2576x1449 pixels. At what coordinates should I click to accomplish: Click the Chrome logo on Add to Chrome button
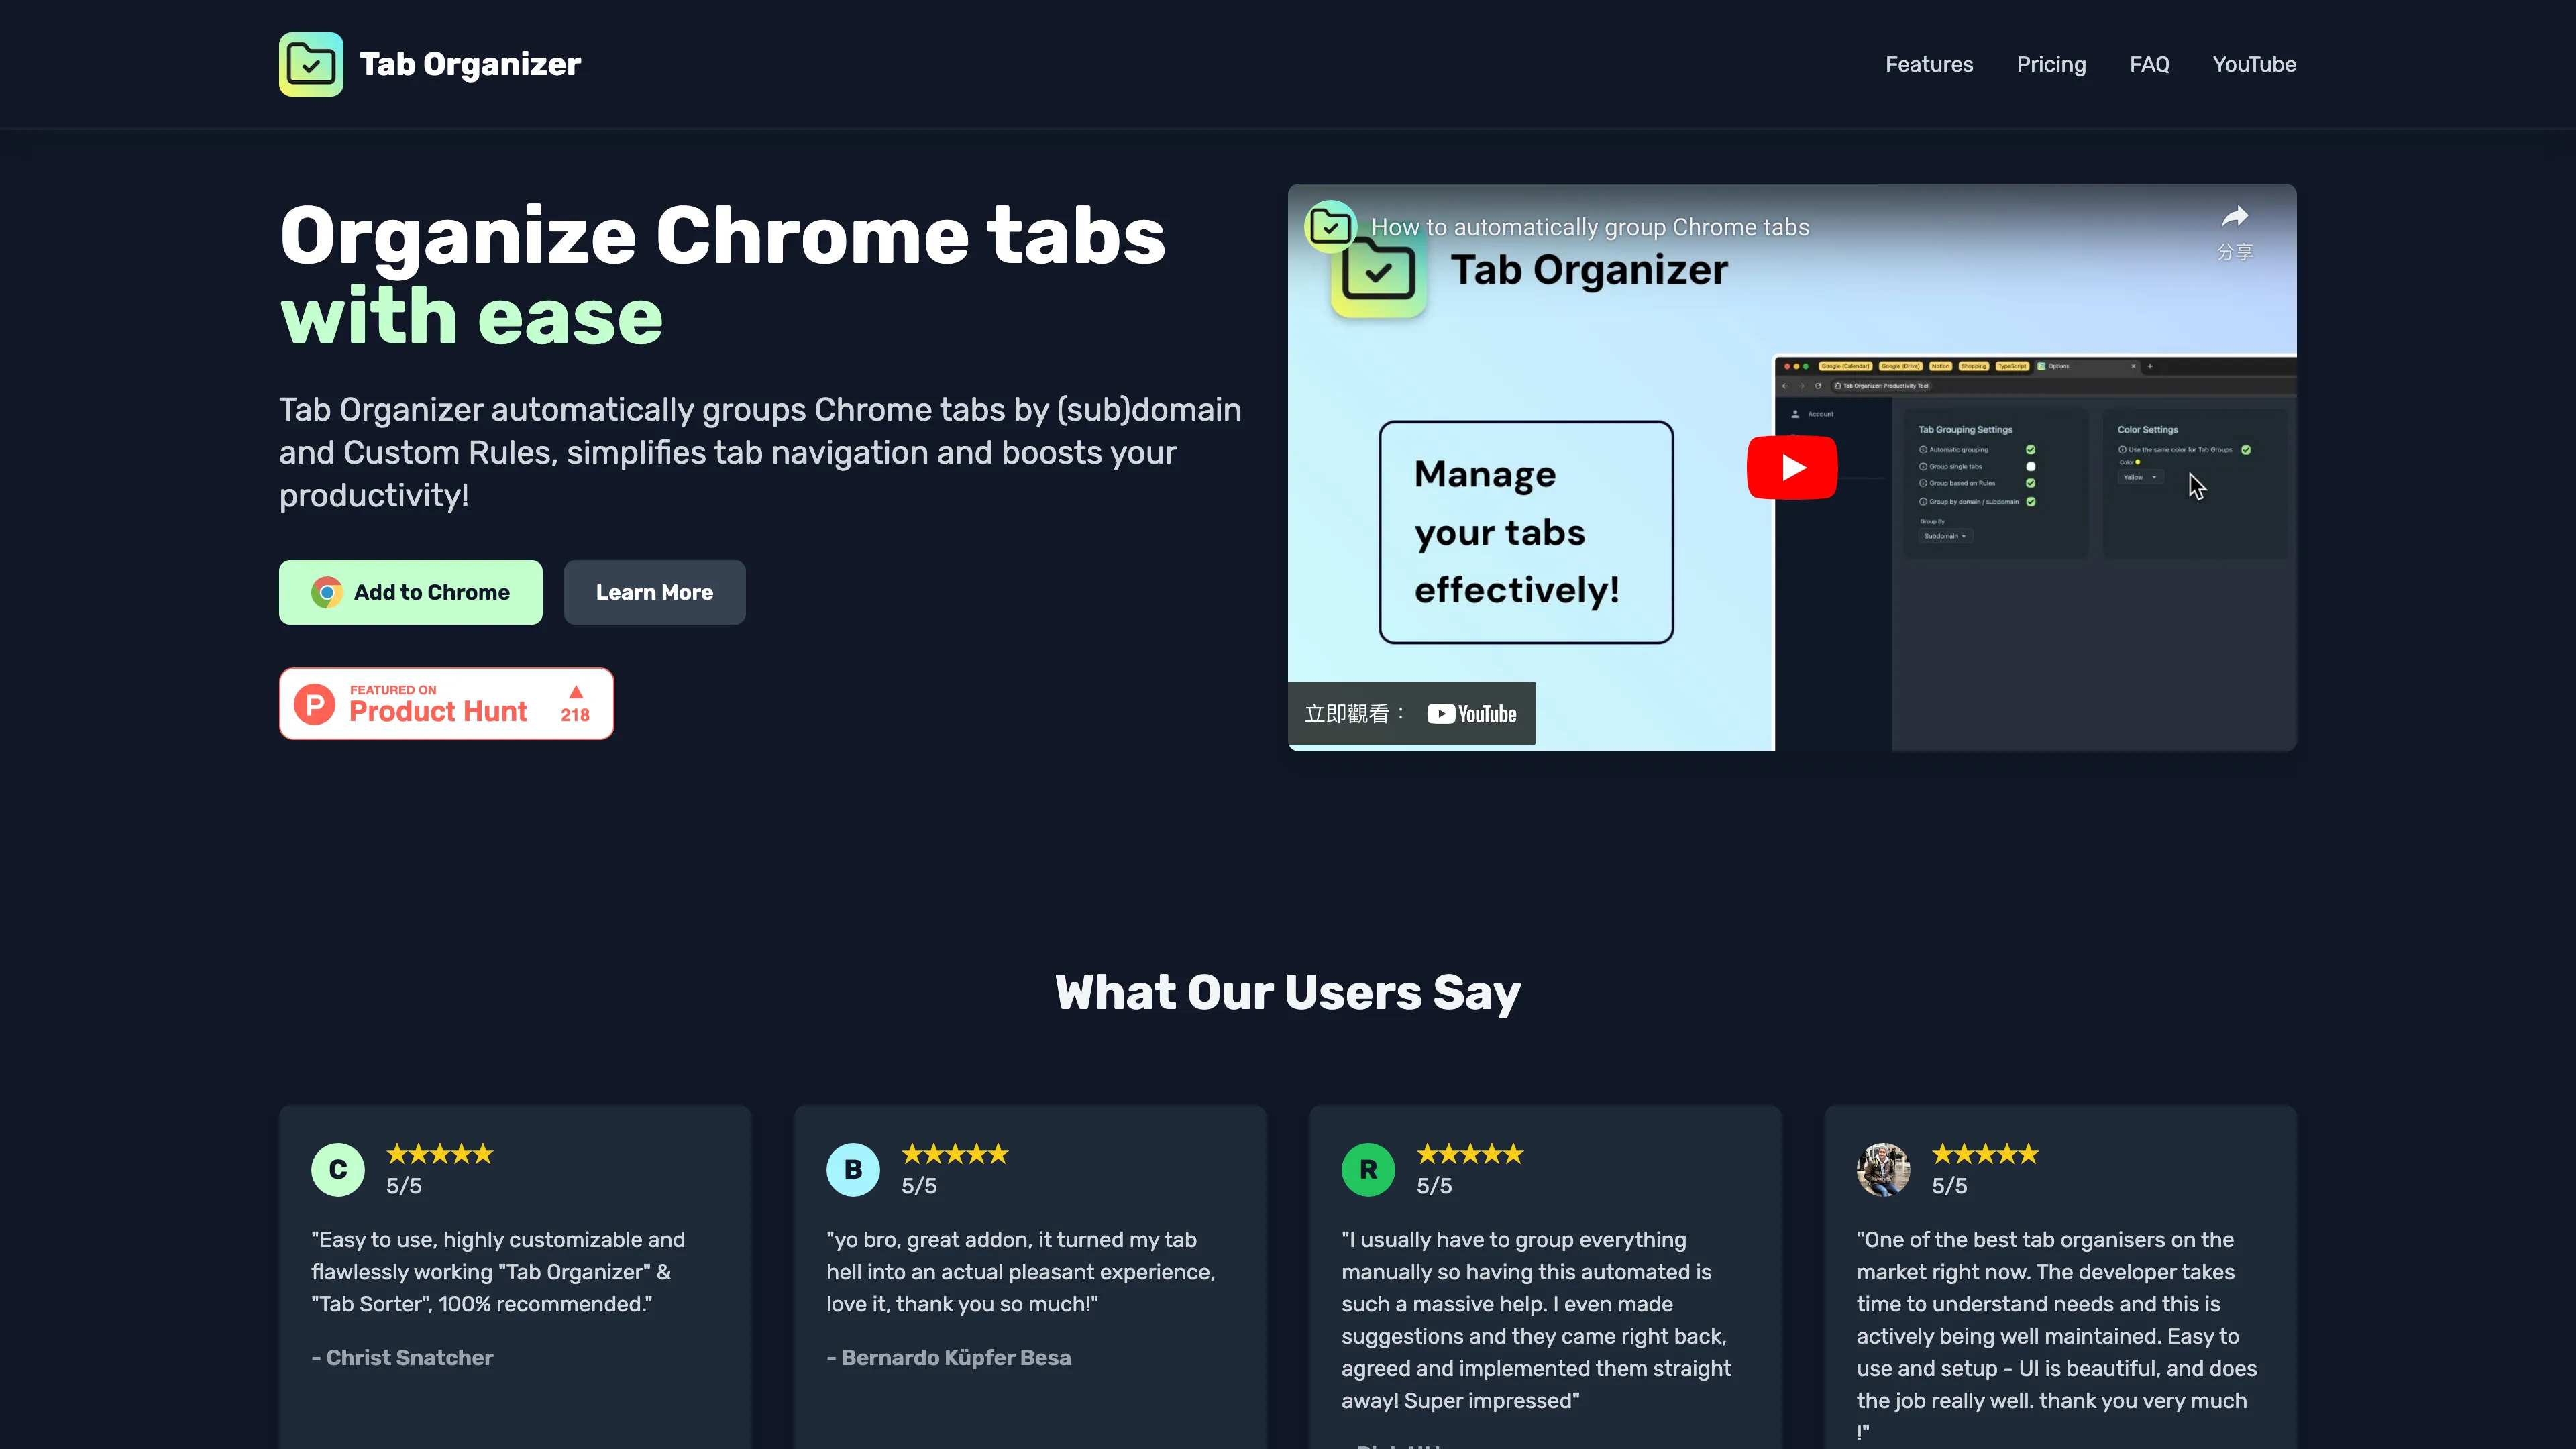327,591
